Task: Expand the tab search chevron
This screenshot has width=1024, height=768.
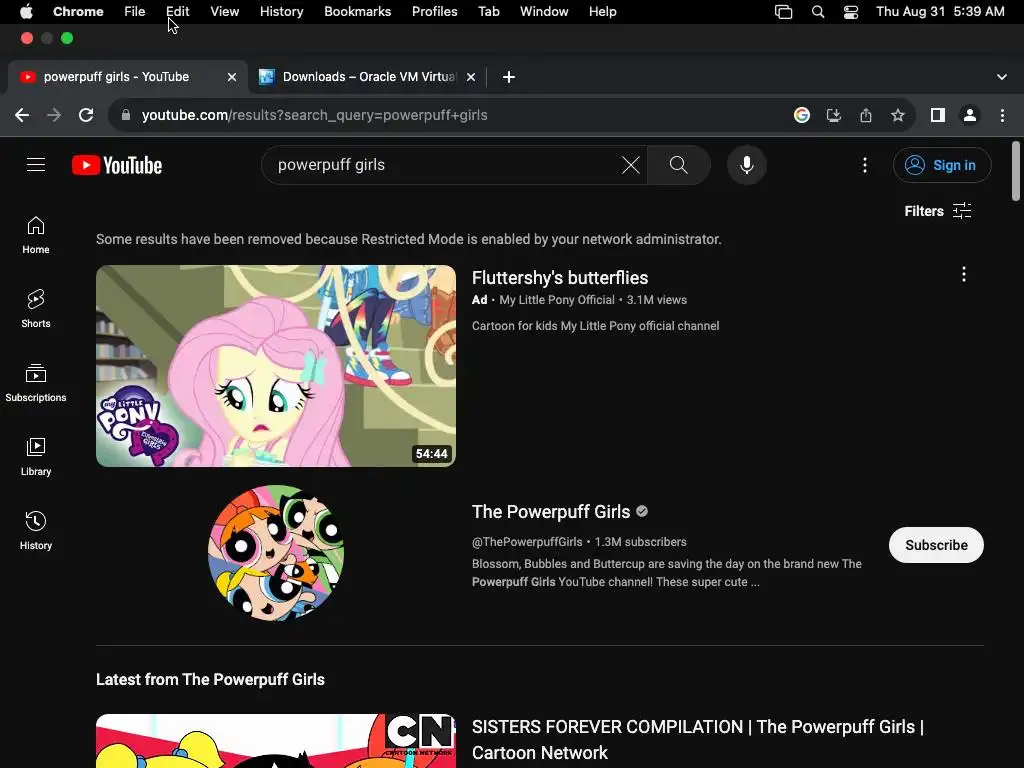Action: (x=1002, y=77)
